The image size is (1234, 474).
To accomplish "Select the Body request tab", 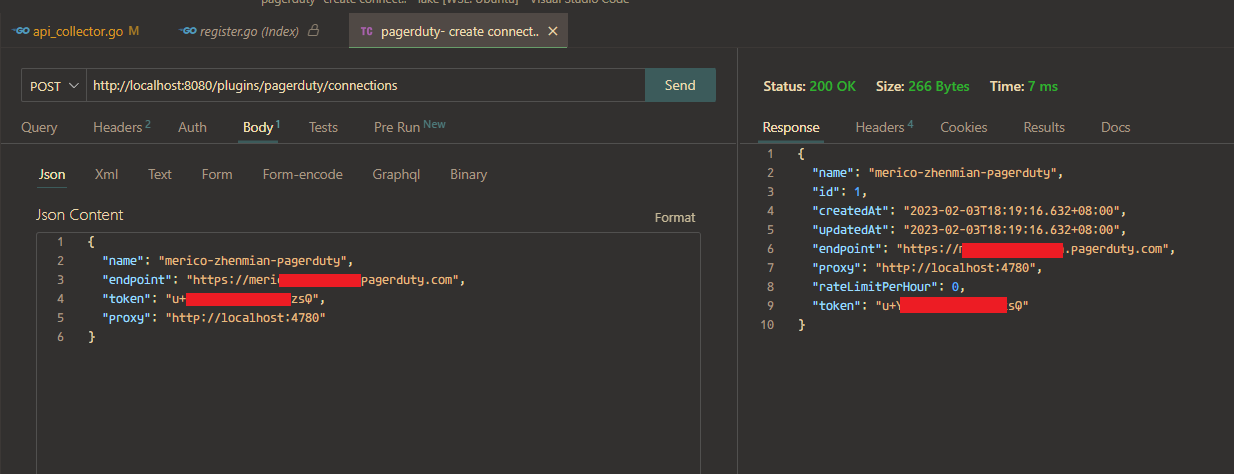I will [261, 127].
